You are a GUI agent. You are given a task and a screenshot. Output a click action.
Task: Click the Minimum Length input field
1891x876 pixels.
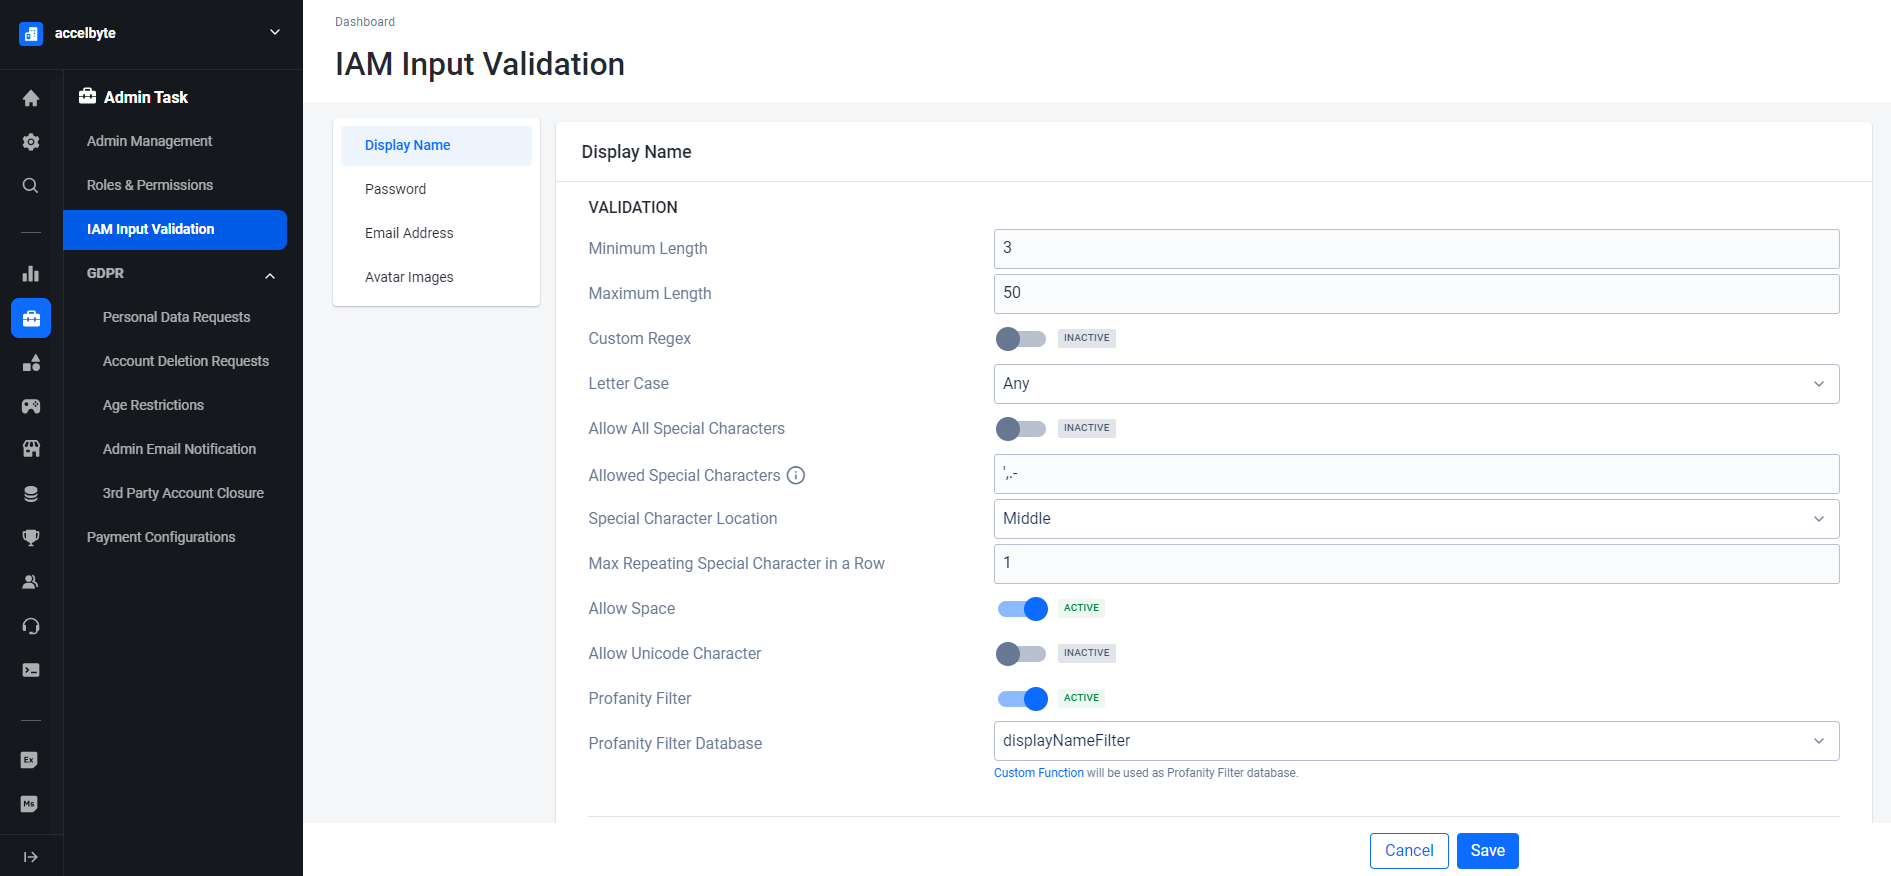(1416, 249)
